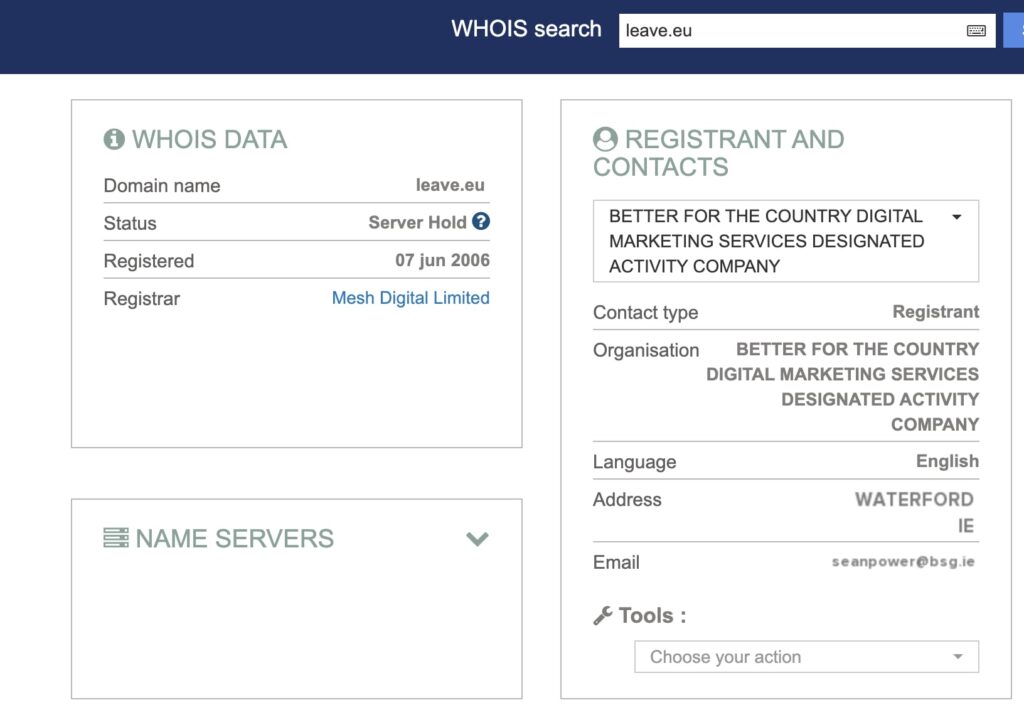Click the Email field label
Viewport: 1024px width, 705px height.
click(x=616, y=562)
